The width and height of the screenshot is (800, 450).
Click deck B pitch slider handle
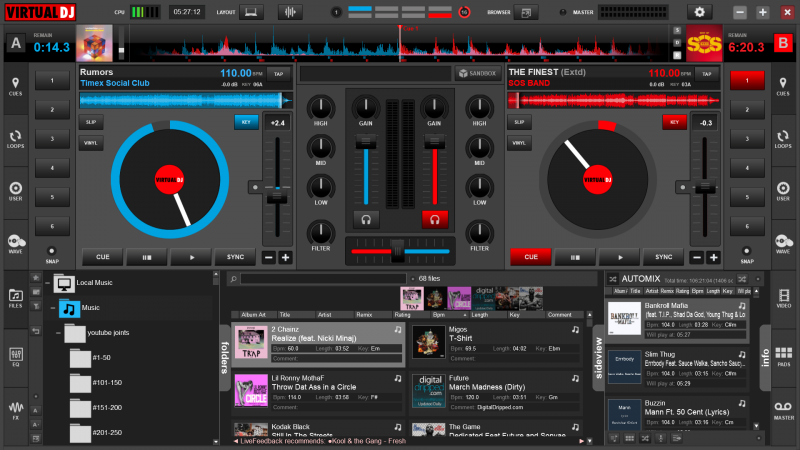(705, 188)
